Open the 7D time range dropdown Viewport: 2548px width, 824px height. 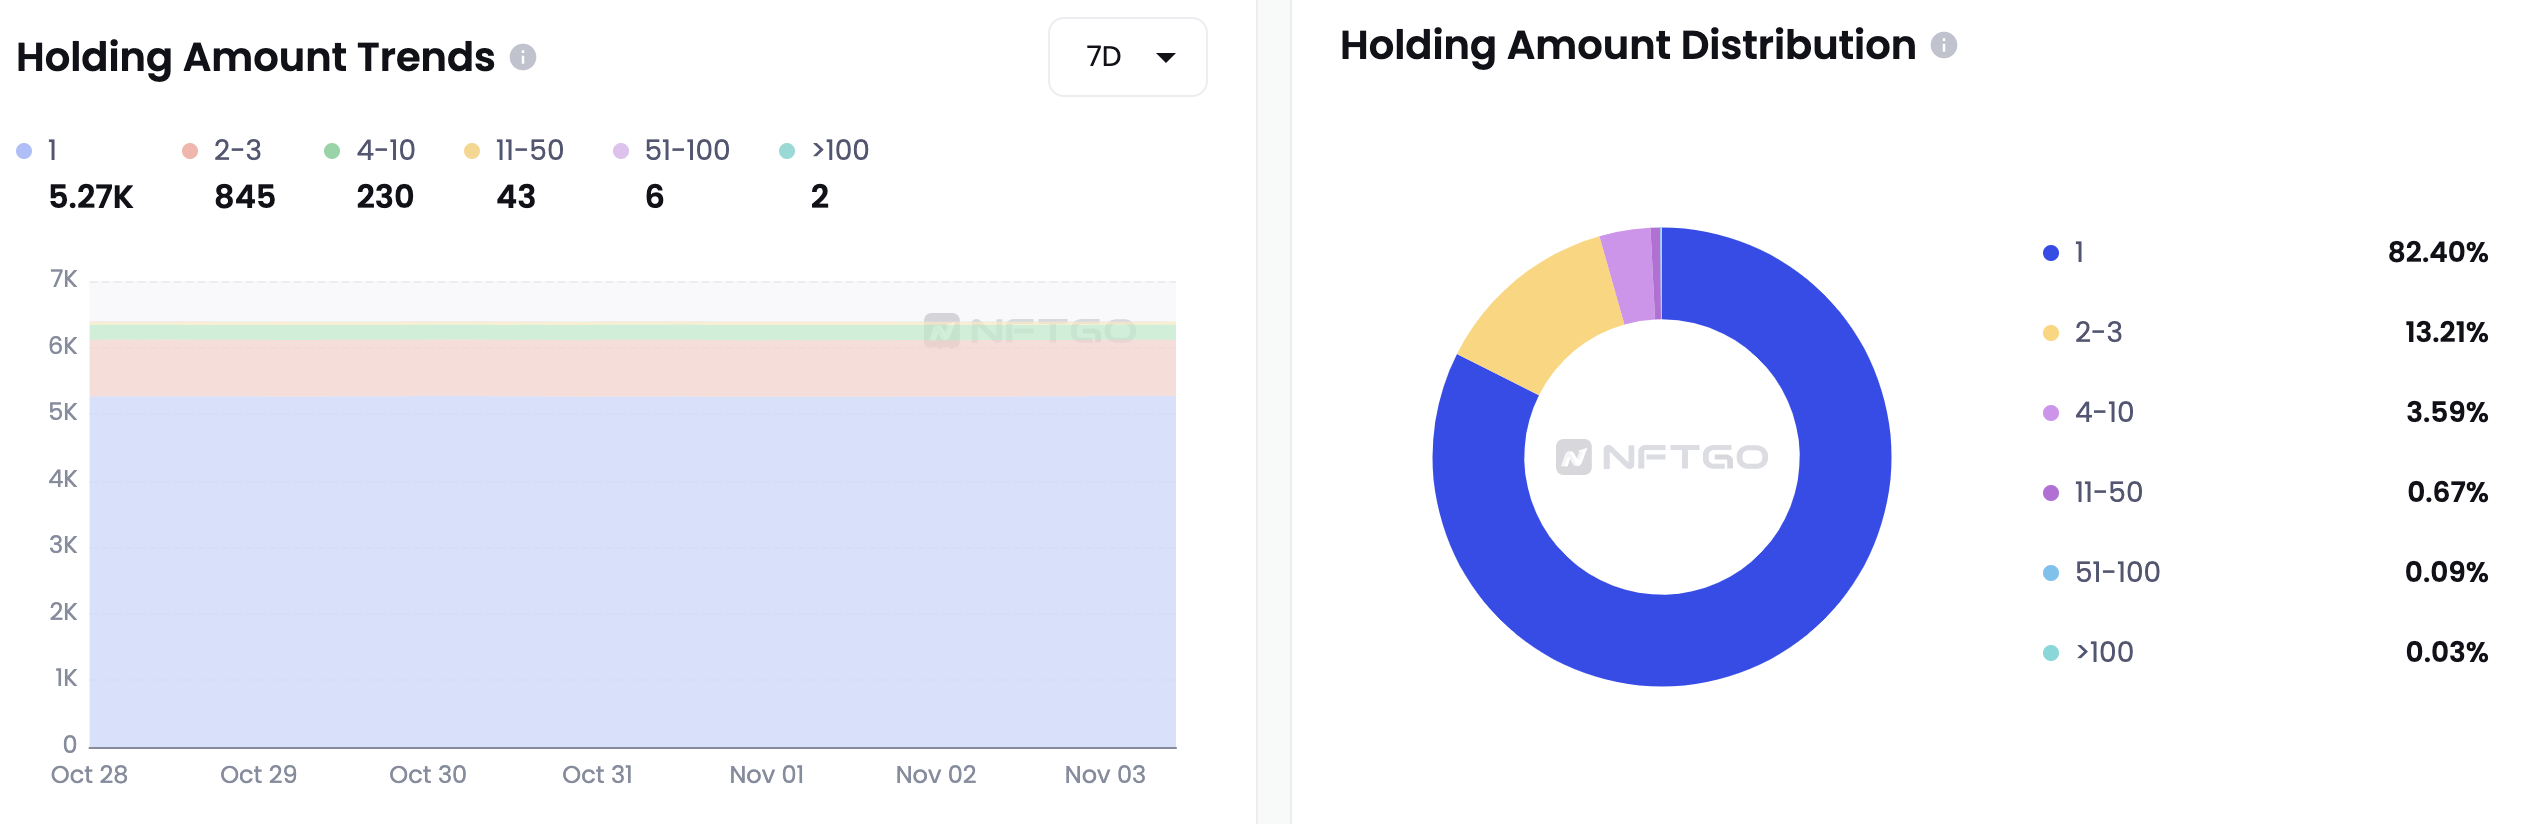pos(1127,57)
